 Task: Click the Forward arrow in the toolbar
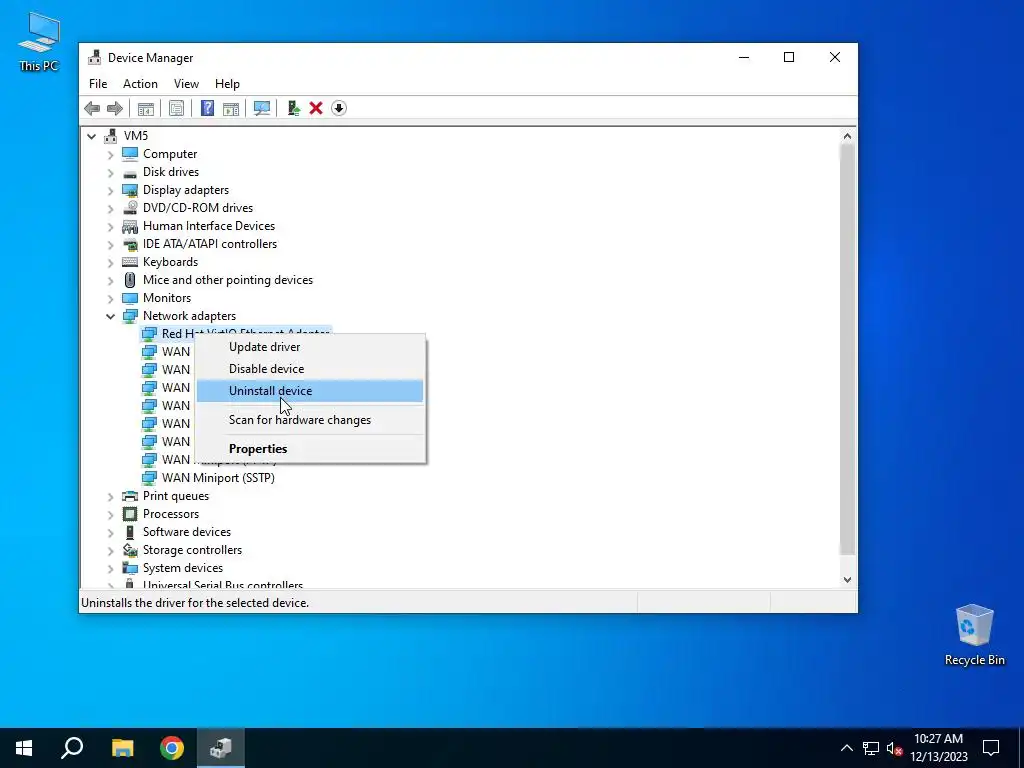coord(115,108)
